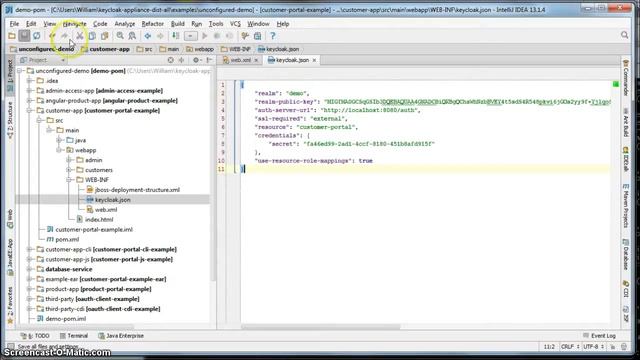Screen dimensions: 640x360
Task: Collapse the WEB-INF folder node
Action: point(69,180)
